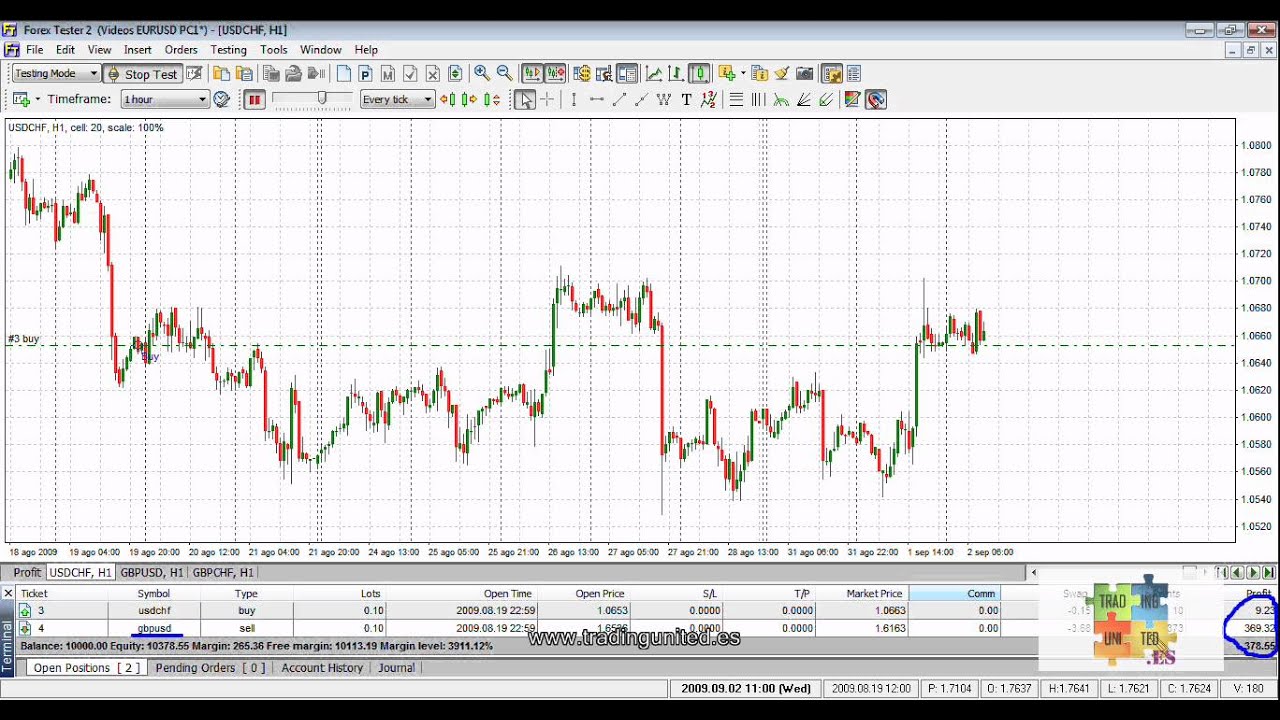
Task: Select the Andrews pitchfork W tool
Action: click(x=663, y=100)
